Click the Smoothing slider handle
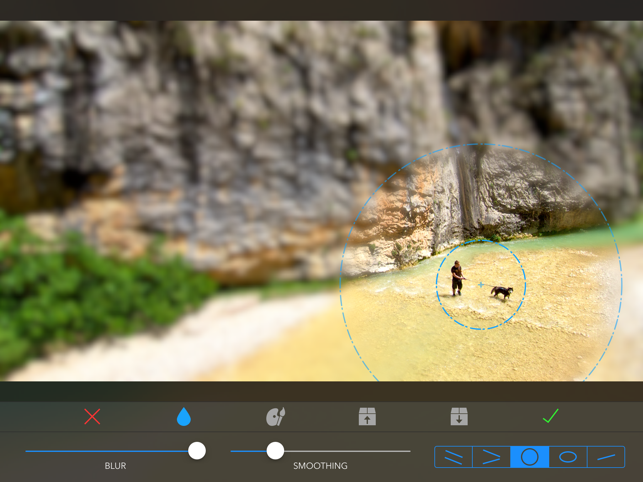The width and height of the screenshot is (643, 482). tap(275, 451)
